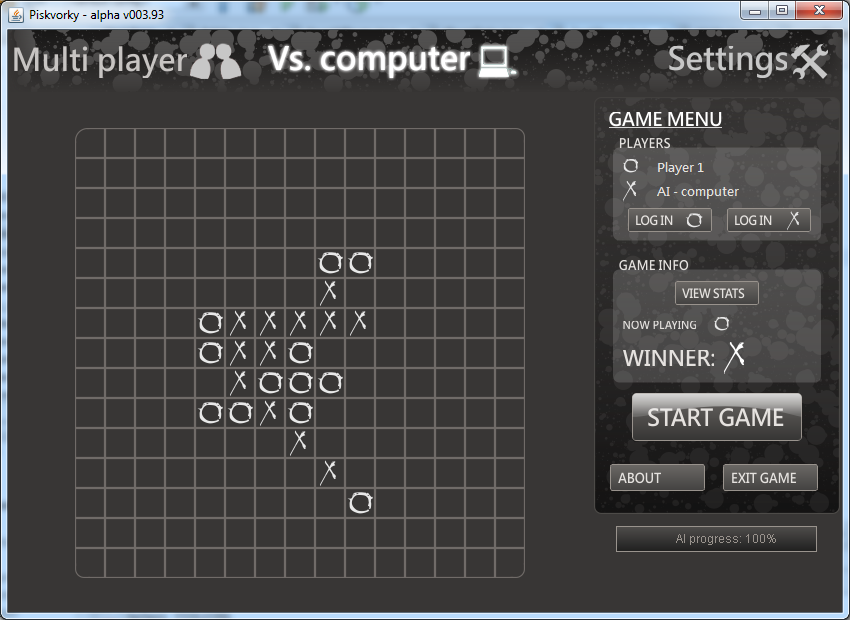Open VIEW STATS
This screenshot has width=850, height=620.
pos(717,293)
